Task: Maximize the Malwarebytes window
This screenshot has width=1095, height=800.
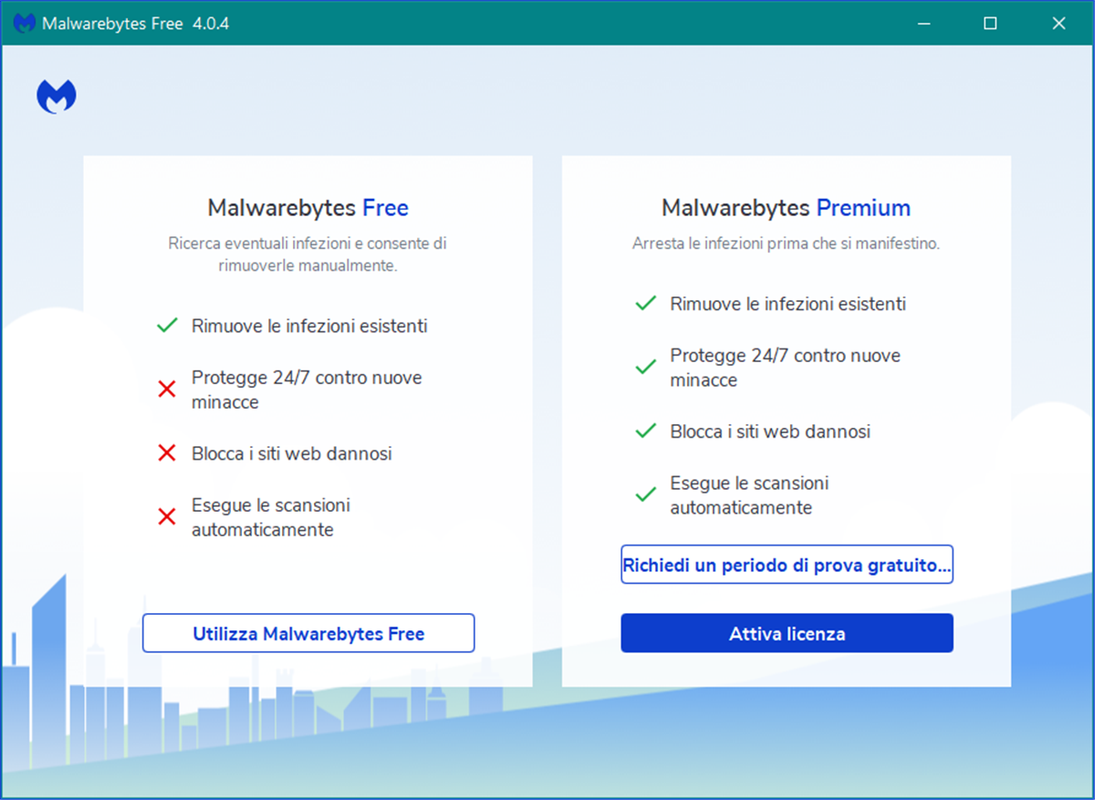Action: pos(990,23)
